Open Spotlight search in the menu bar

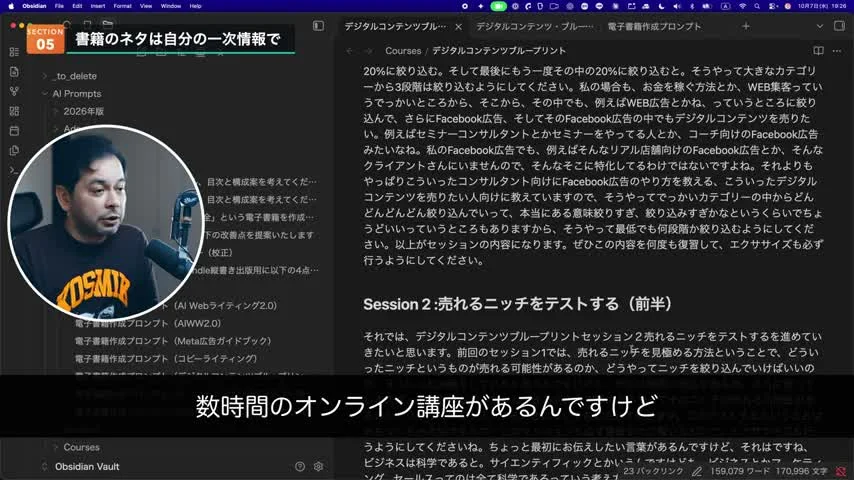pyautogui.click(x=757, y=6)
